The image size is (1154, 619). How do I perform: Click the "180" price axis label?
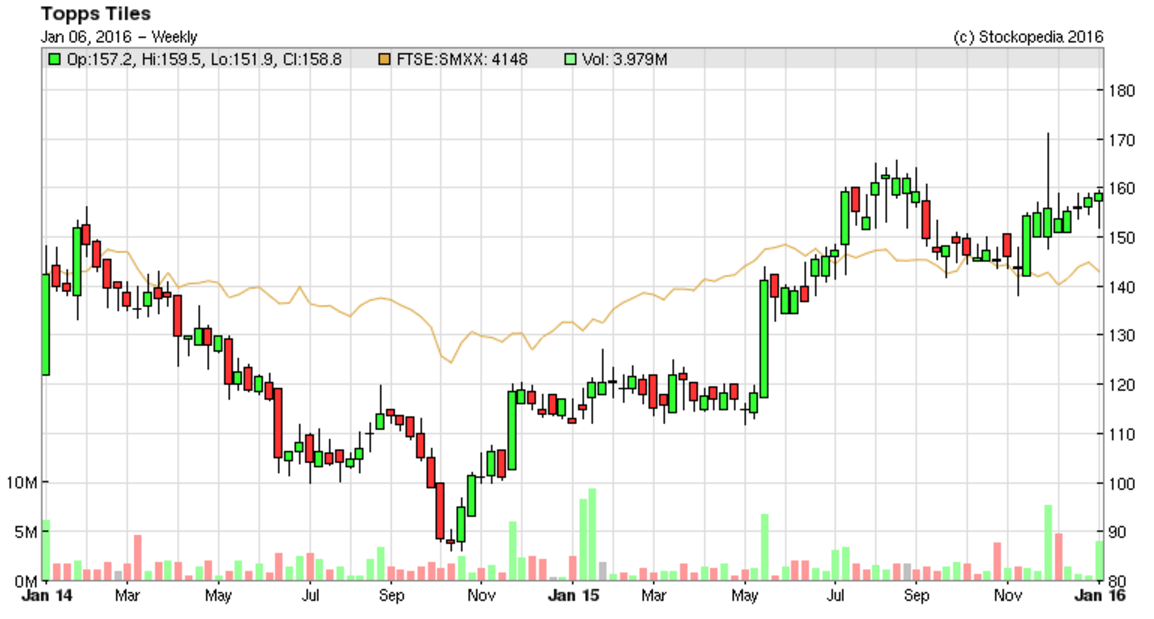[1121, 91]
